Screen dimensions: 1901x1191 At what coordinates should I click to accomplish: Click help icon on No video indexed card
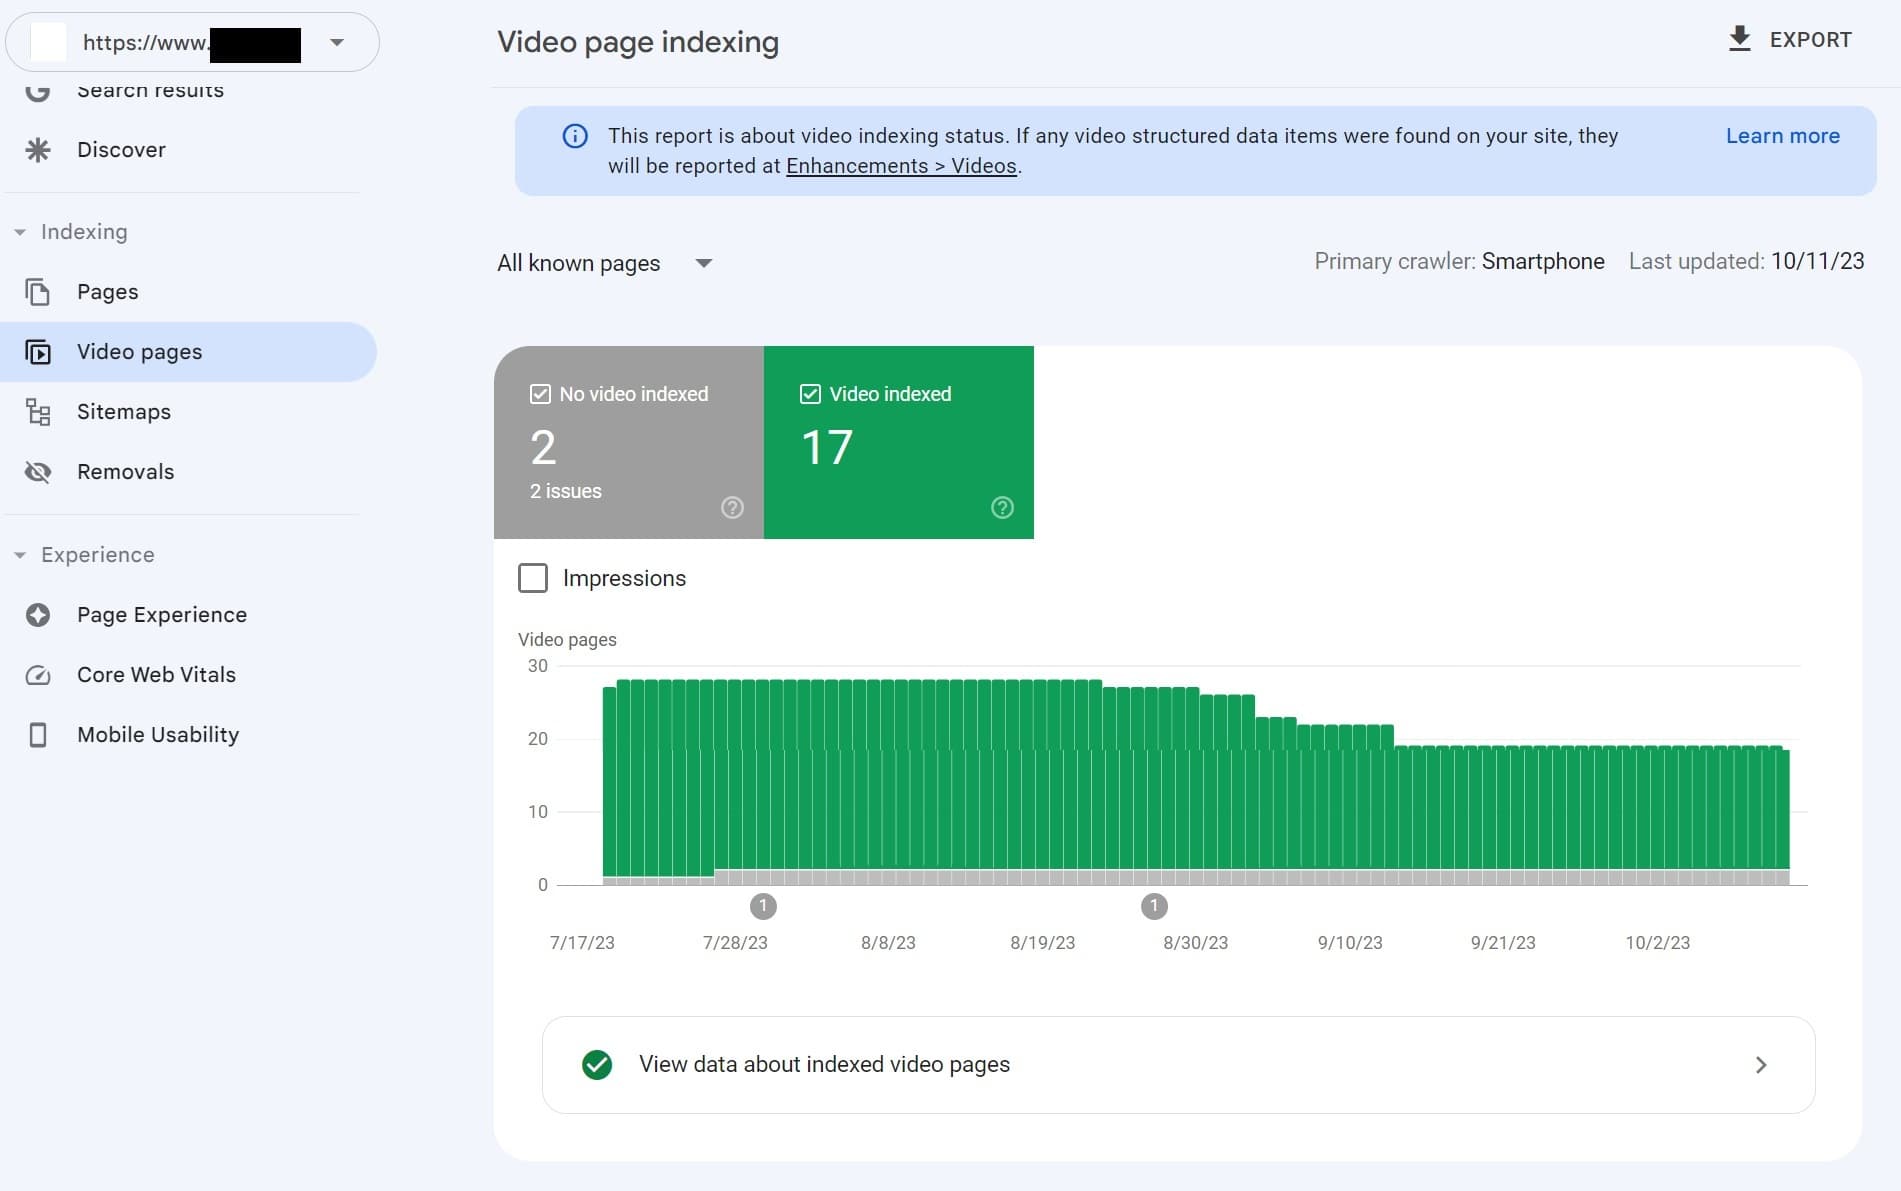click(732, 508)
